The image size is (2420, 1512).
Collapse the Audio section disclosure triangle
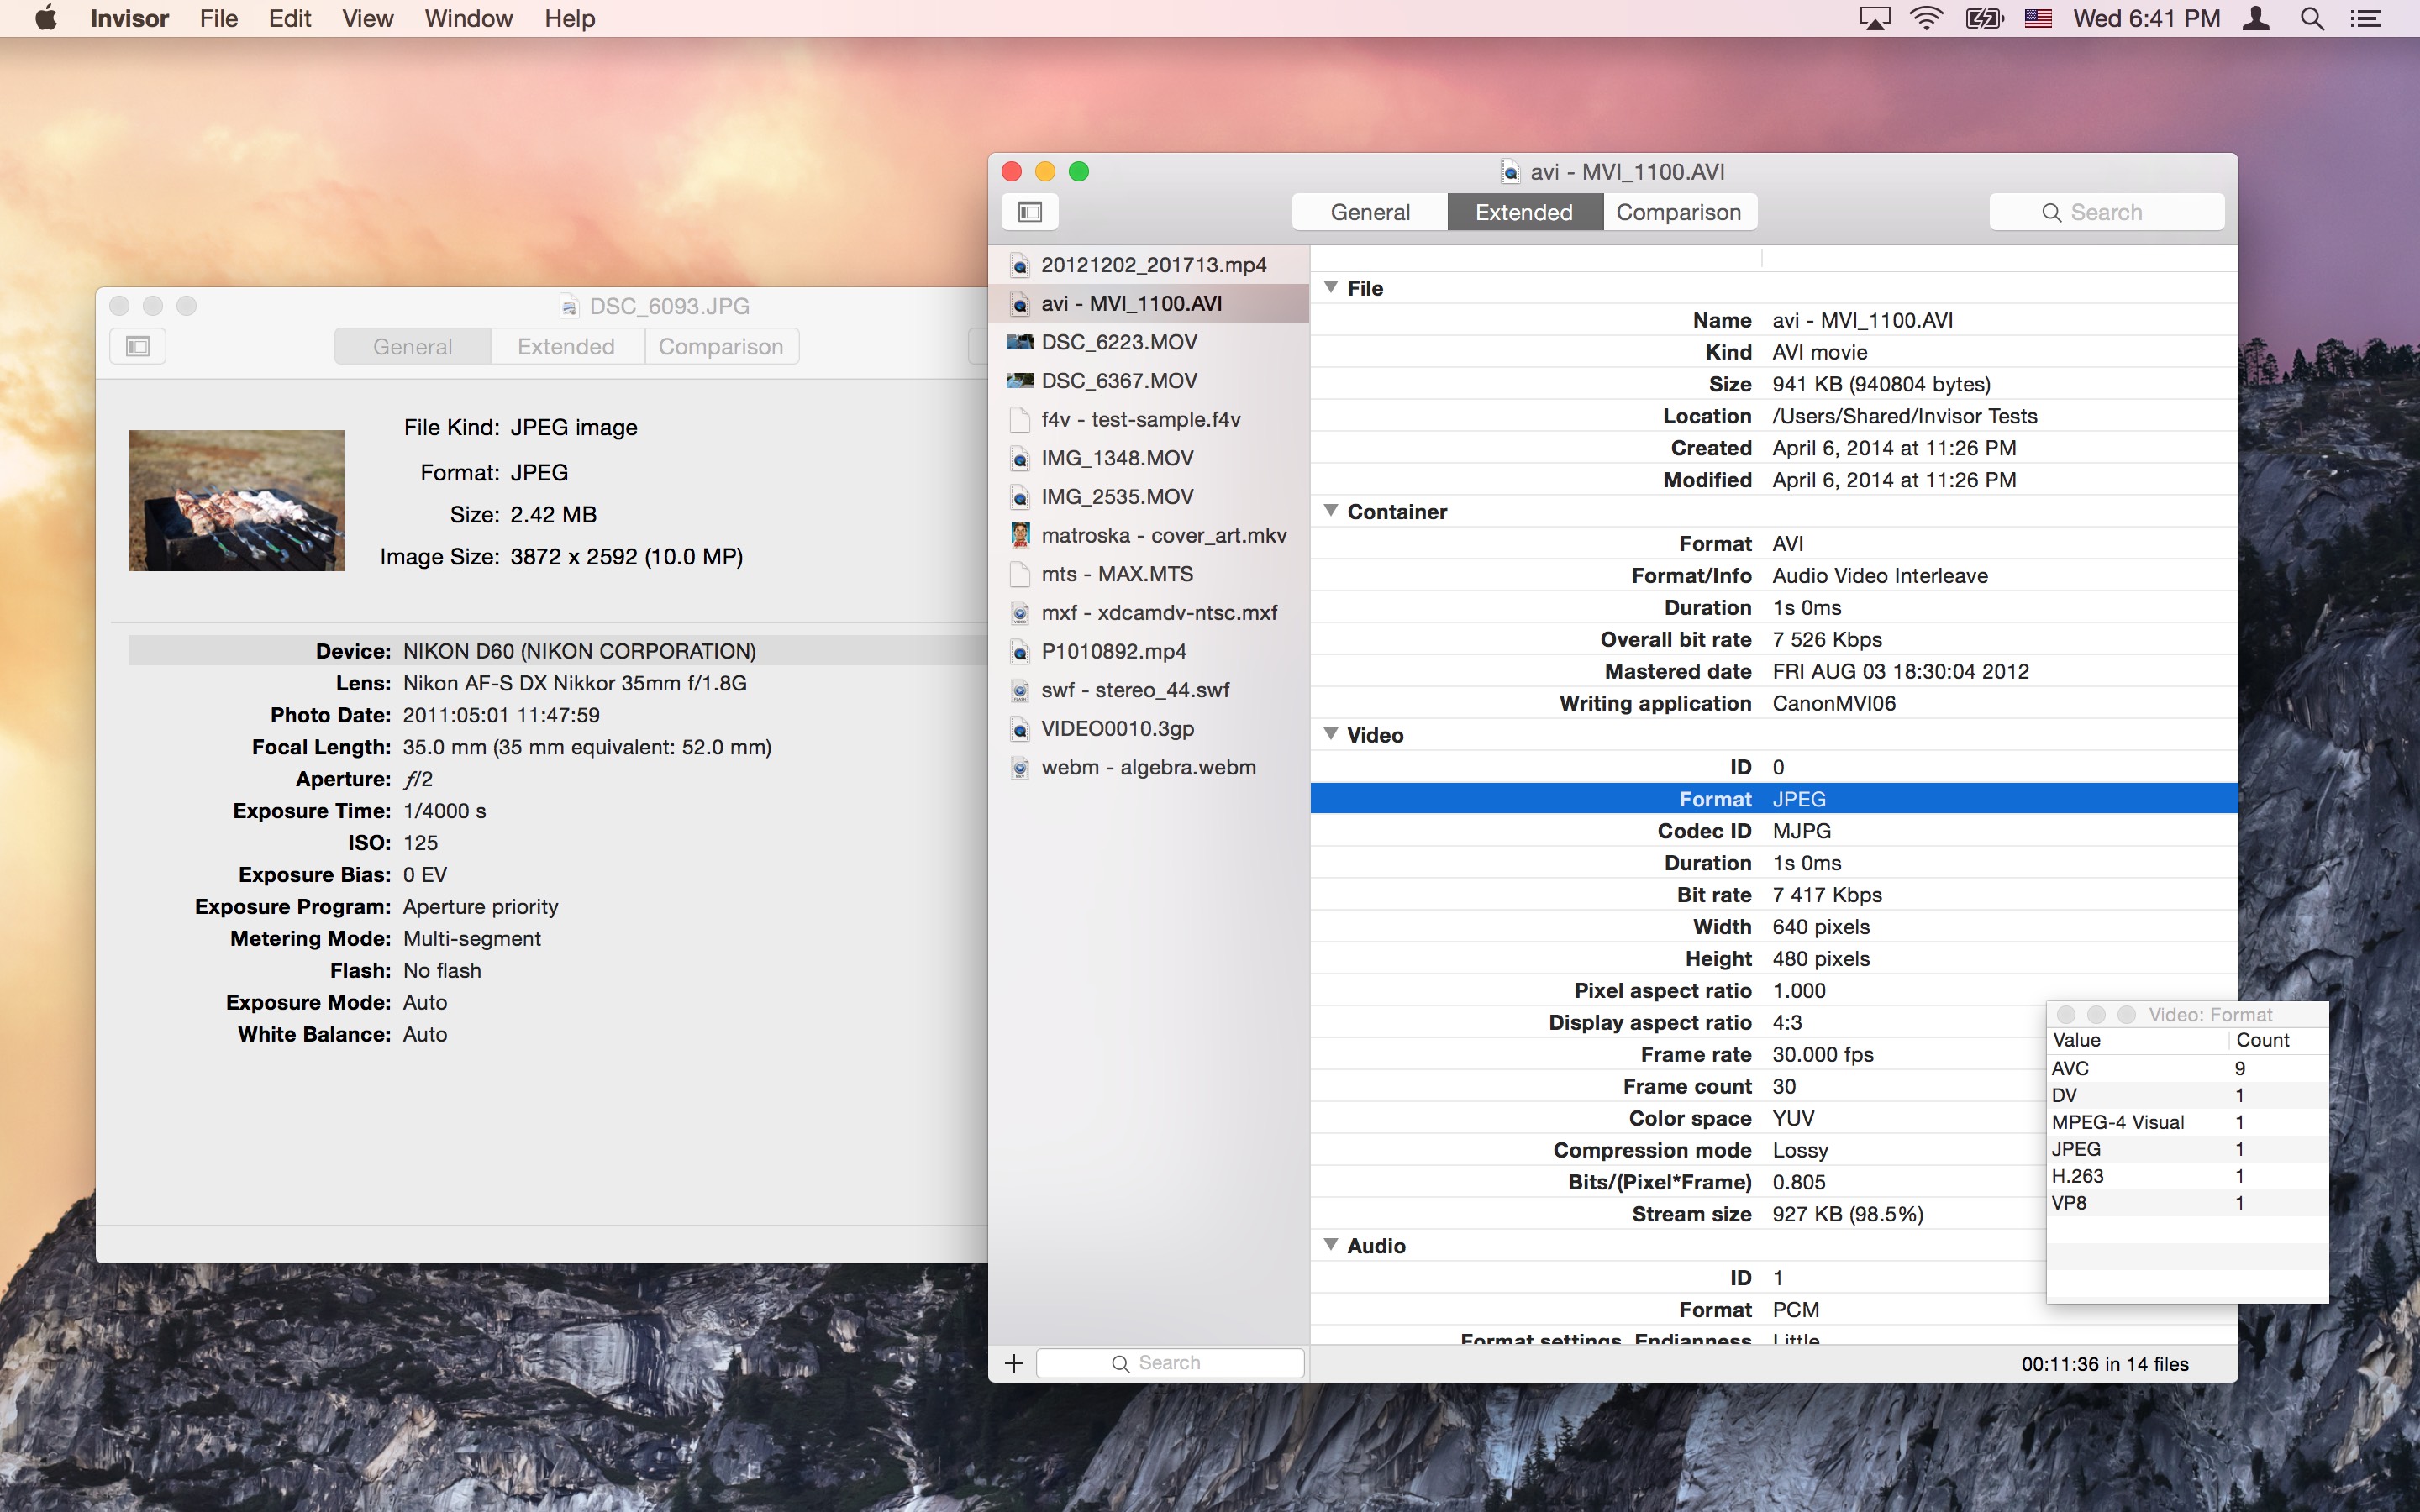(1331, 1246)
